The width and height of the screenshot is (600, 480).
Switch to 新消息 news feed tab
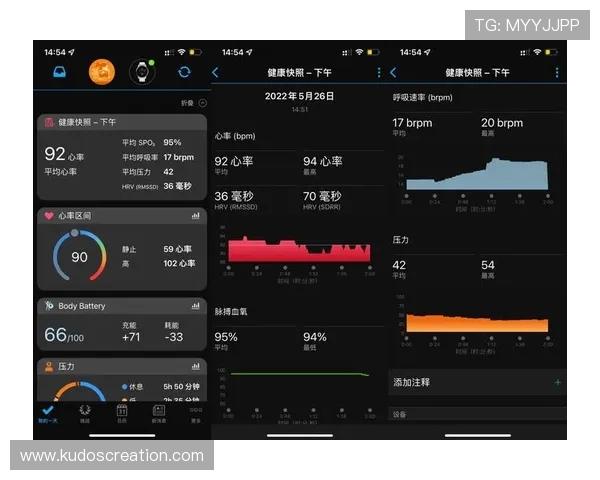pyautogui.click(x=159, y=414)
